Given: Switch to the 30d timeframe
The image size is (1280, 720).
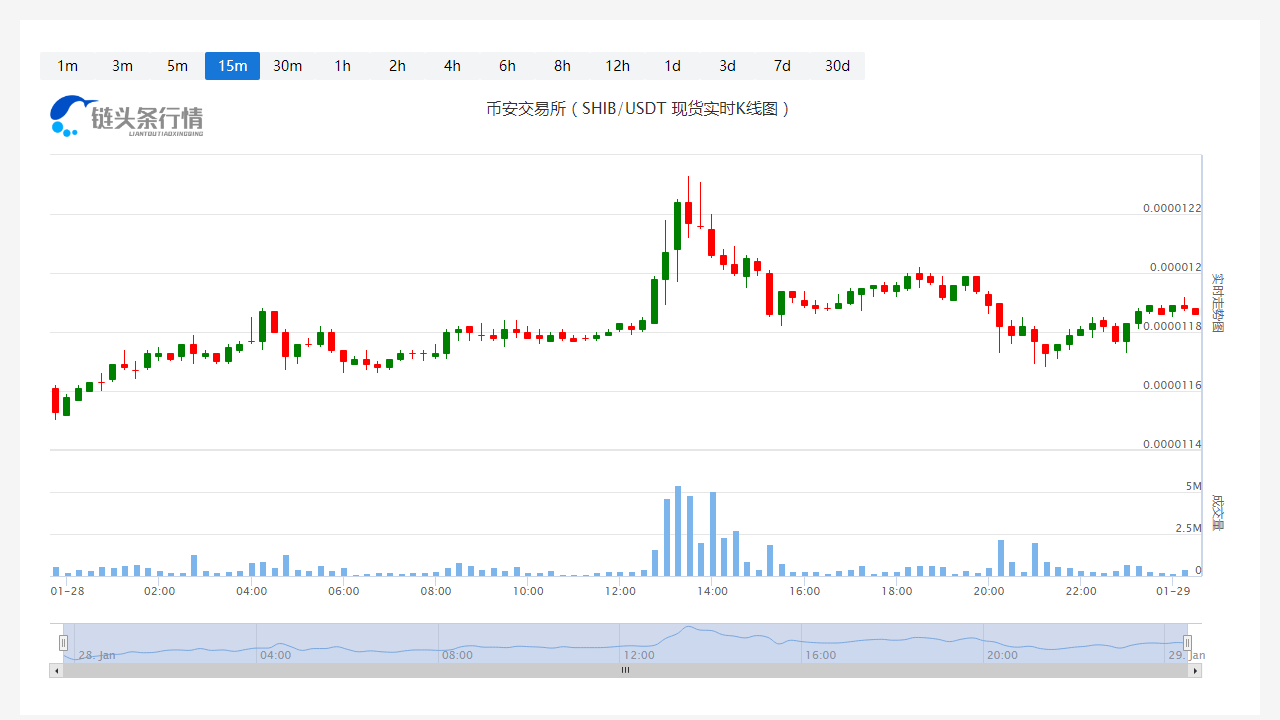Looking at the screenshot, I should 837,66.
